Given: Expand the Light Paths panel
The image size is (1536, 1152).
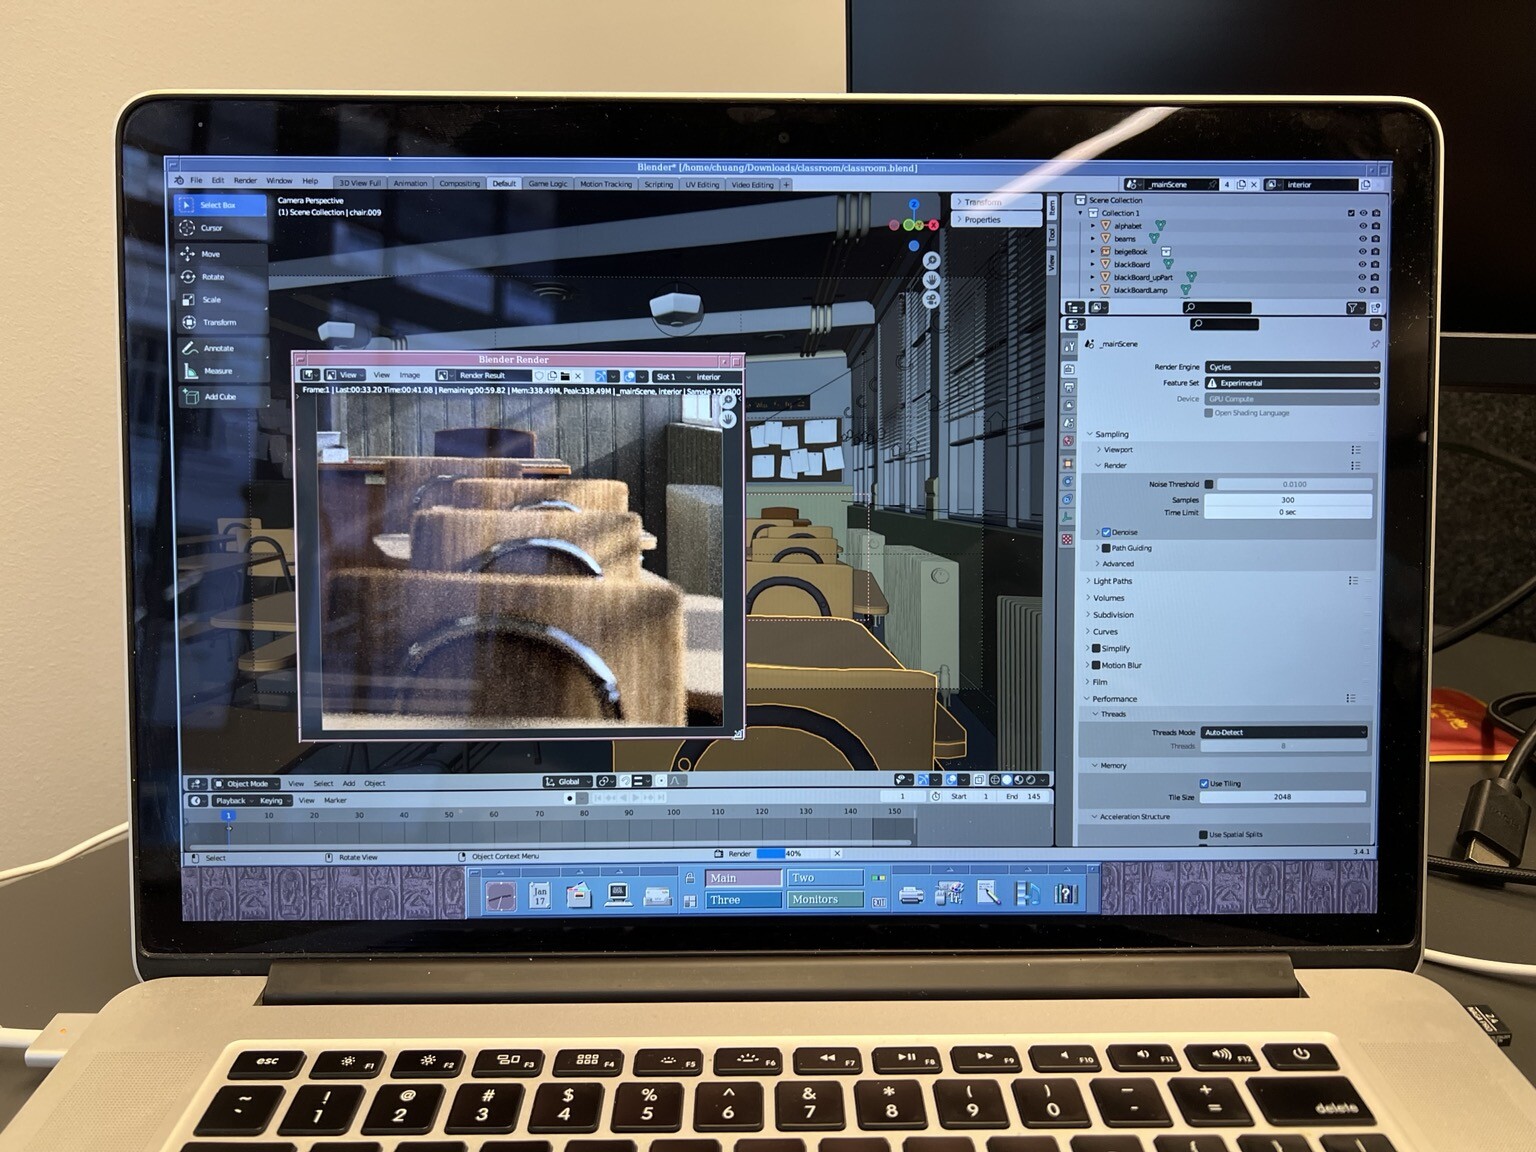Looking at the screenshot, I should [1112, 581].
